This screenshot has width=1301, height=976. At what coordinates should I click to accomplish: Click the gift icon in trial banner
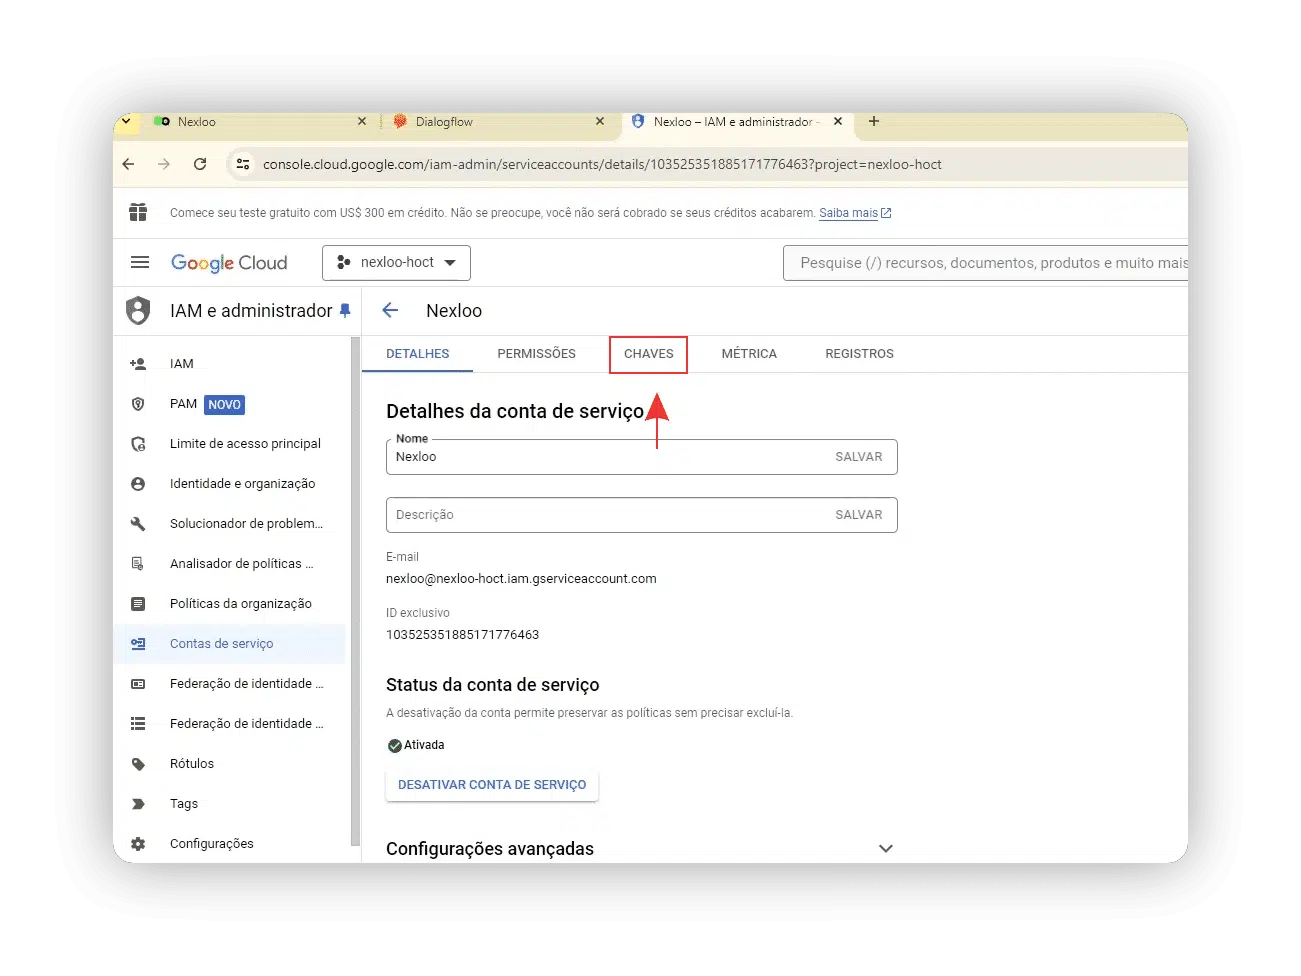coord(138,212)
